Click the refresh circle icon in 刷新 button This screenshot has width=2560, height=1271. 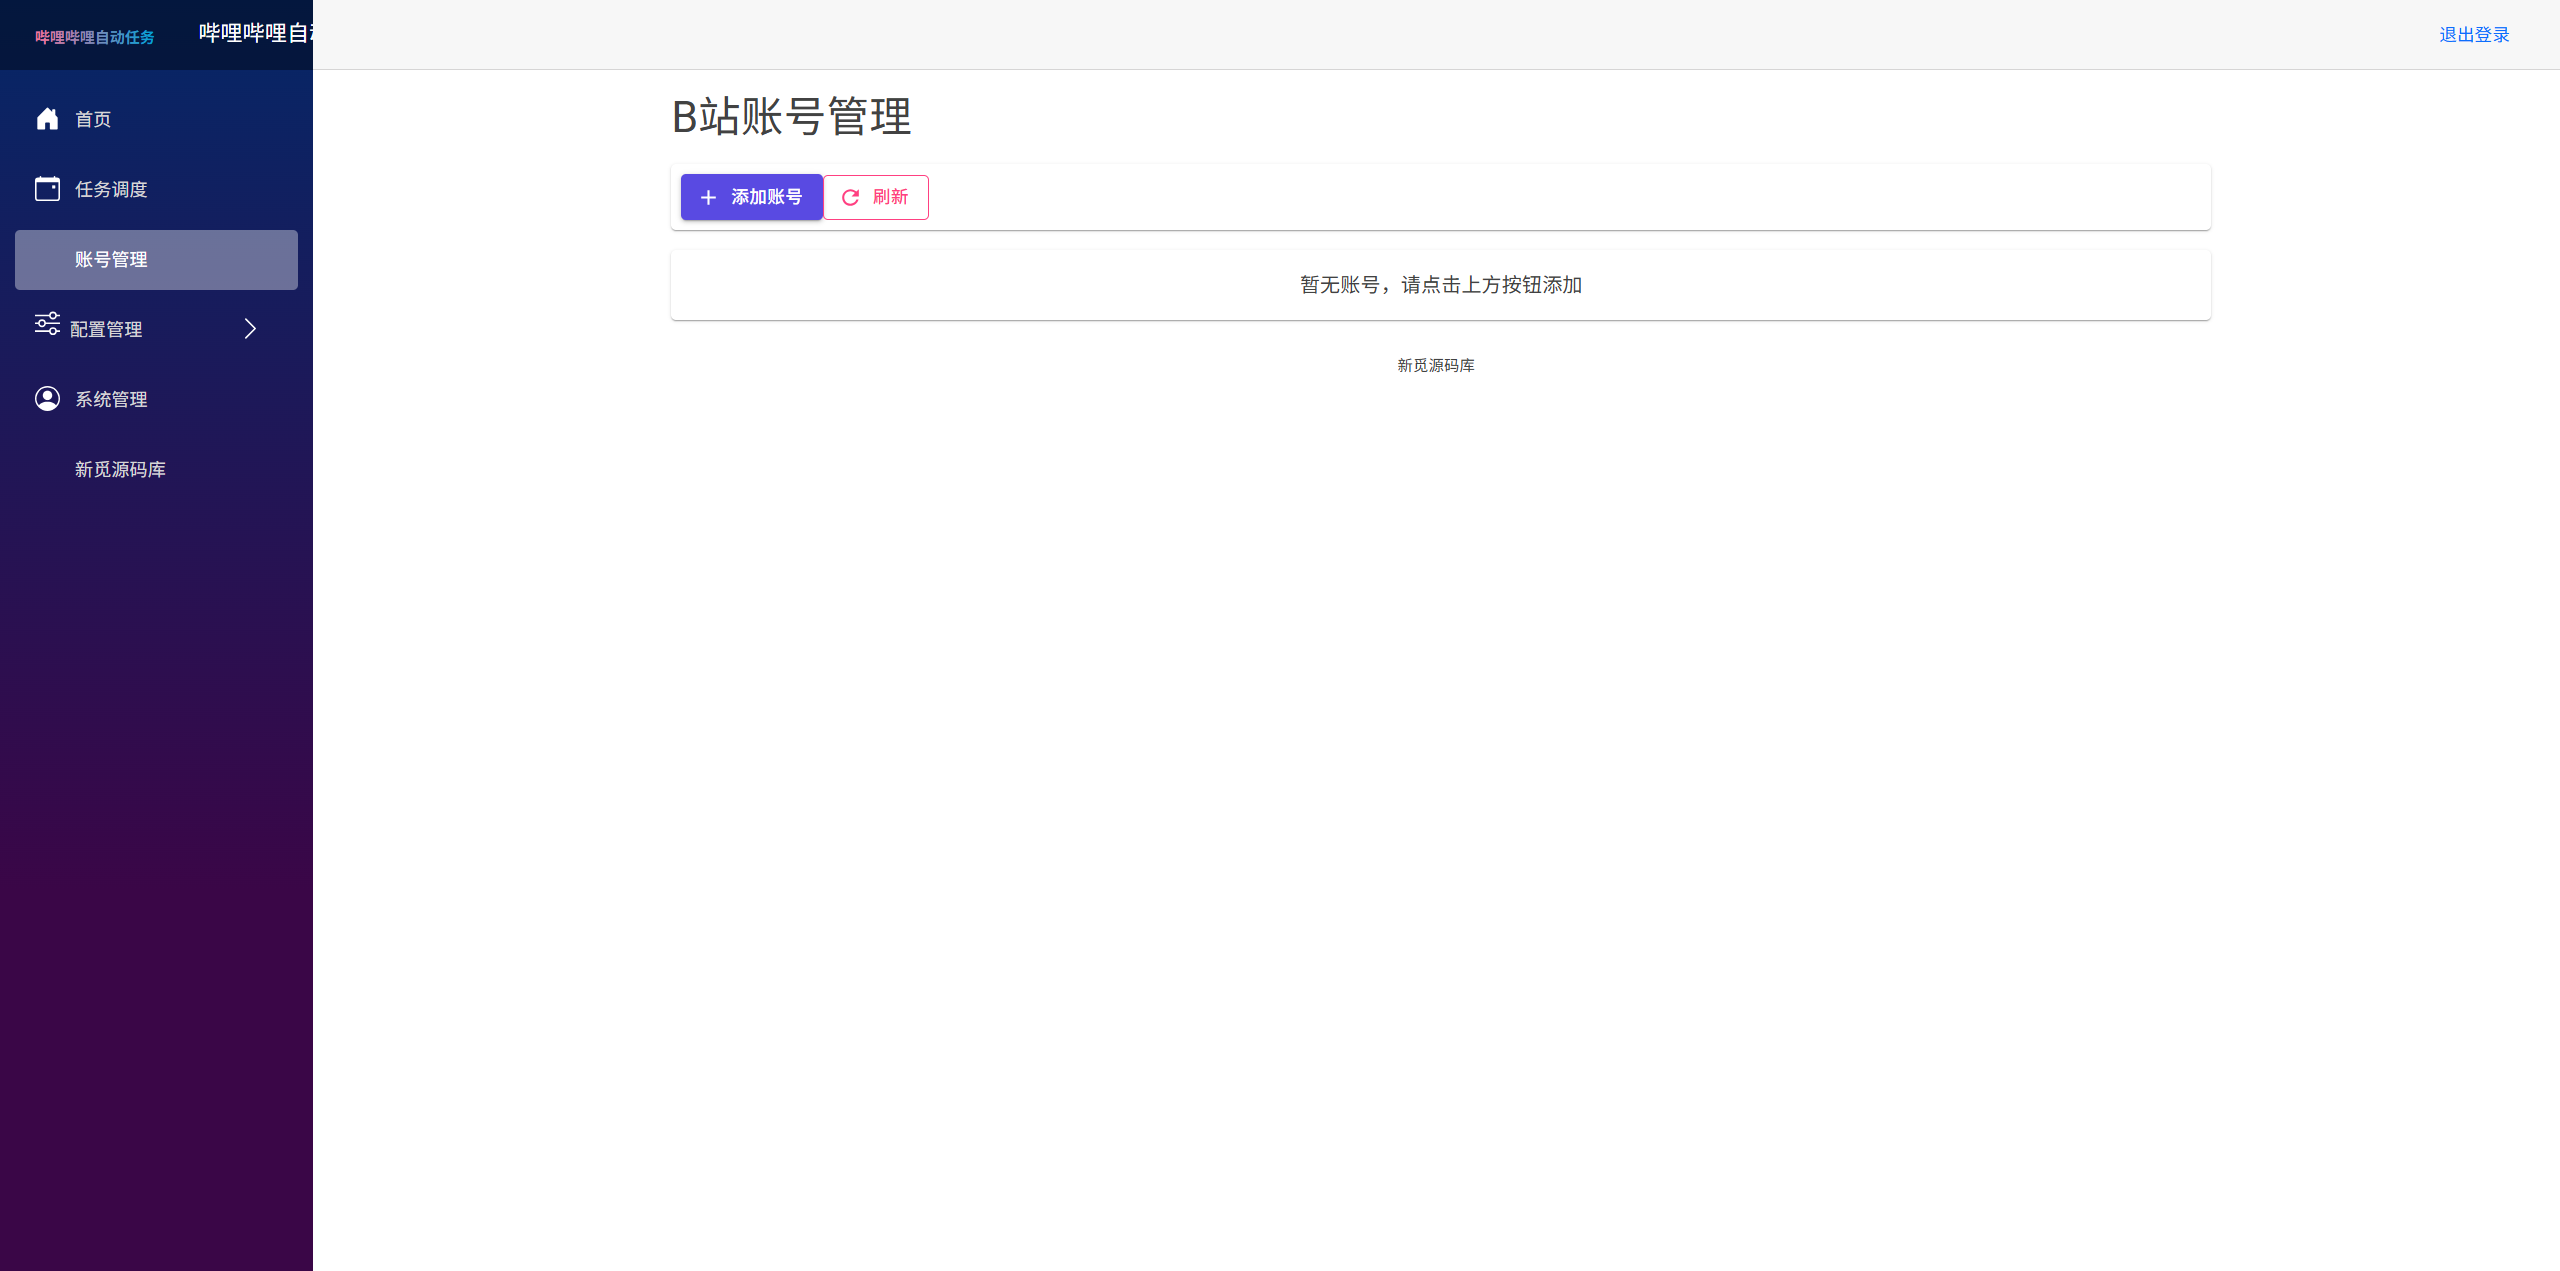pos(851,197)
